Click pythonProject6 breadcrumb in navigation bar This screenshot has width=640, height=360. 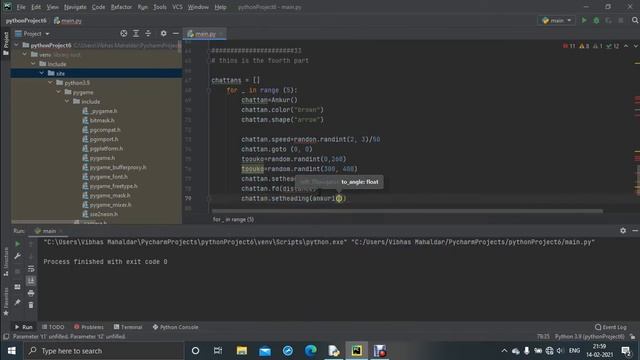(x=26, y=20)
